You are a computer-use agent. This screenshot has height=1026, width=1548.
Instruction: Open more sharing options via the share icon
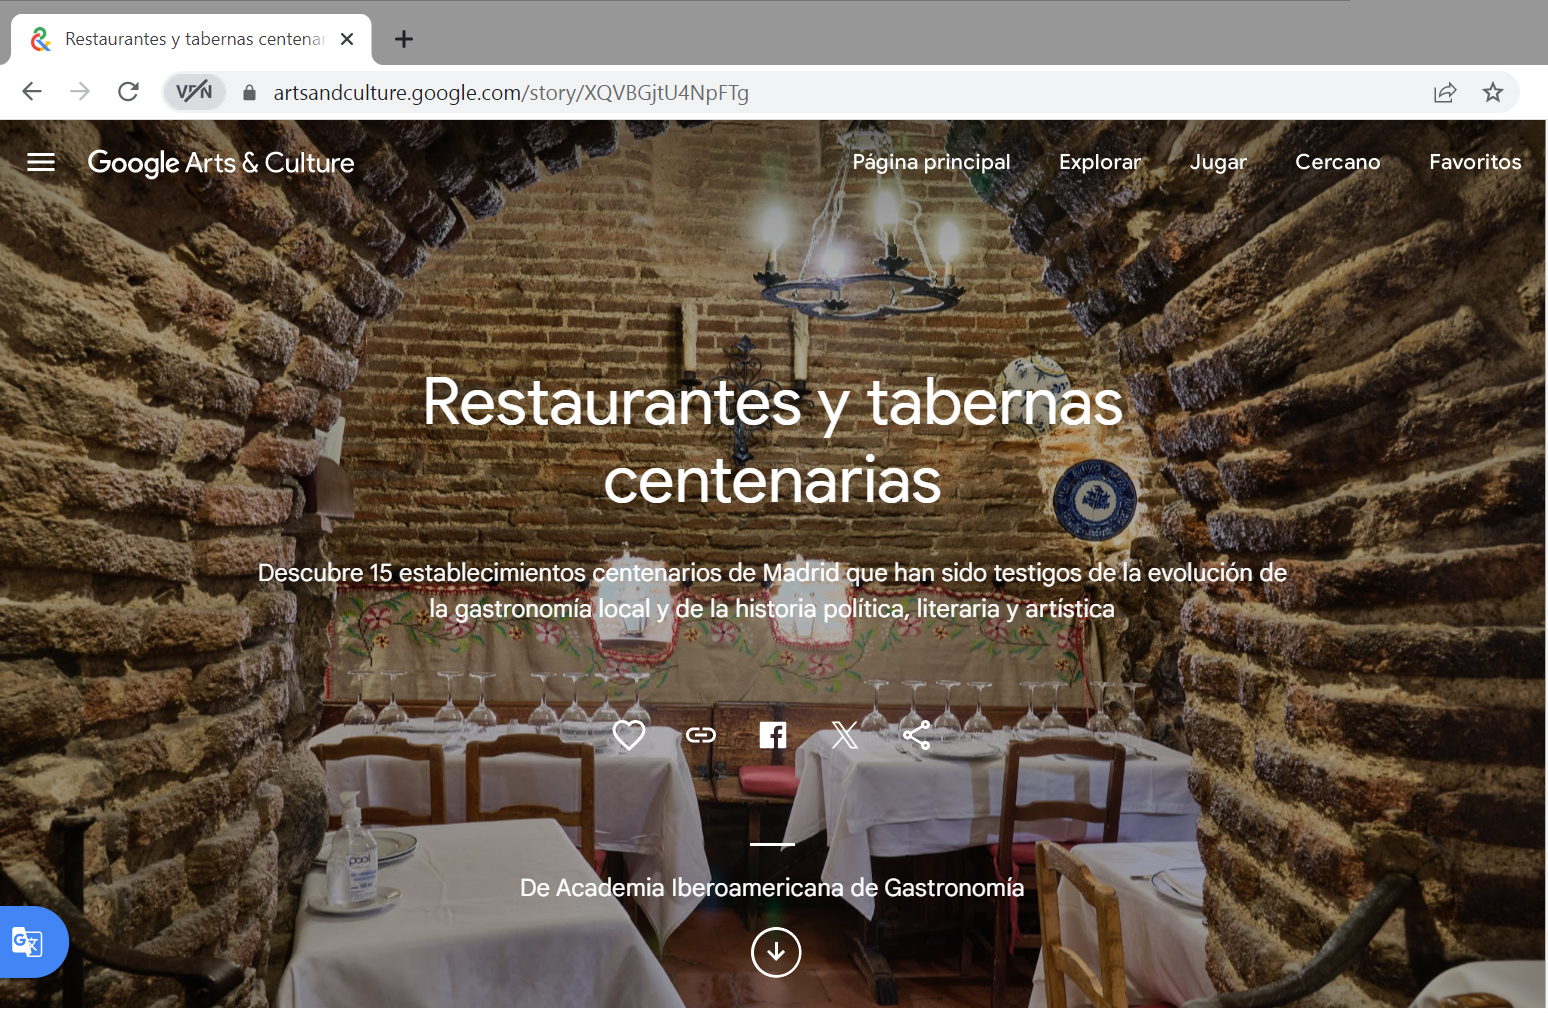pos(917,735)
